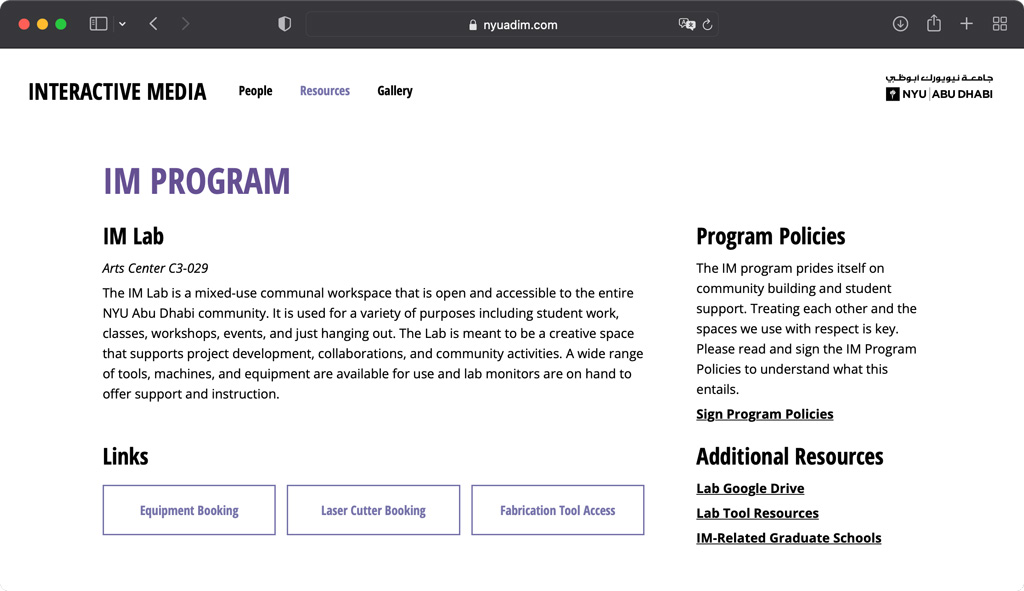Reload the nyuadim.com page

click(x=707, y=24)
